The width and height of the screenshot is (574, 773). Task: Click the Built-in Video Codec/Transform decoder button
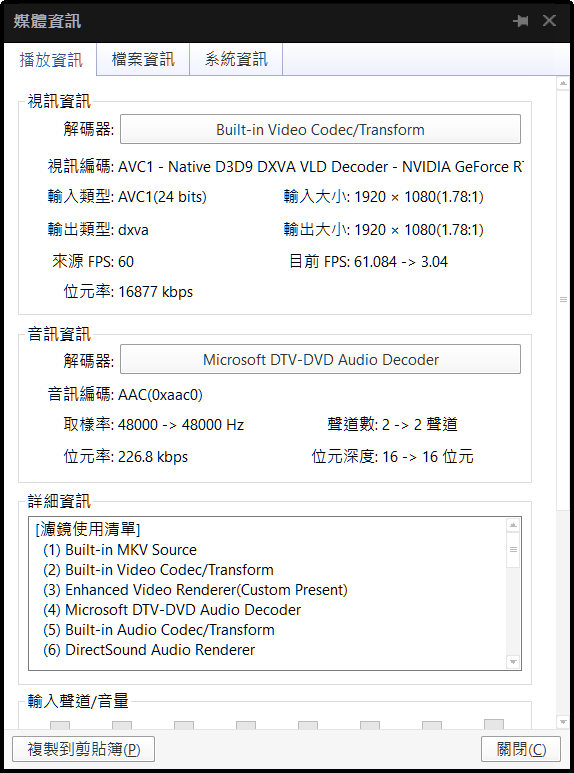(x=320, y=129)
